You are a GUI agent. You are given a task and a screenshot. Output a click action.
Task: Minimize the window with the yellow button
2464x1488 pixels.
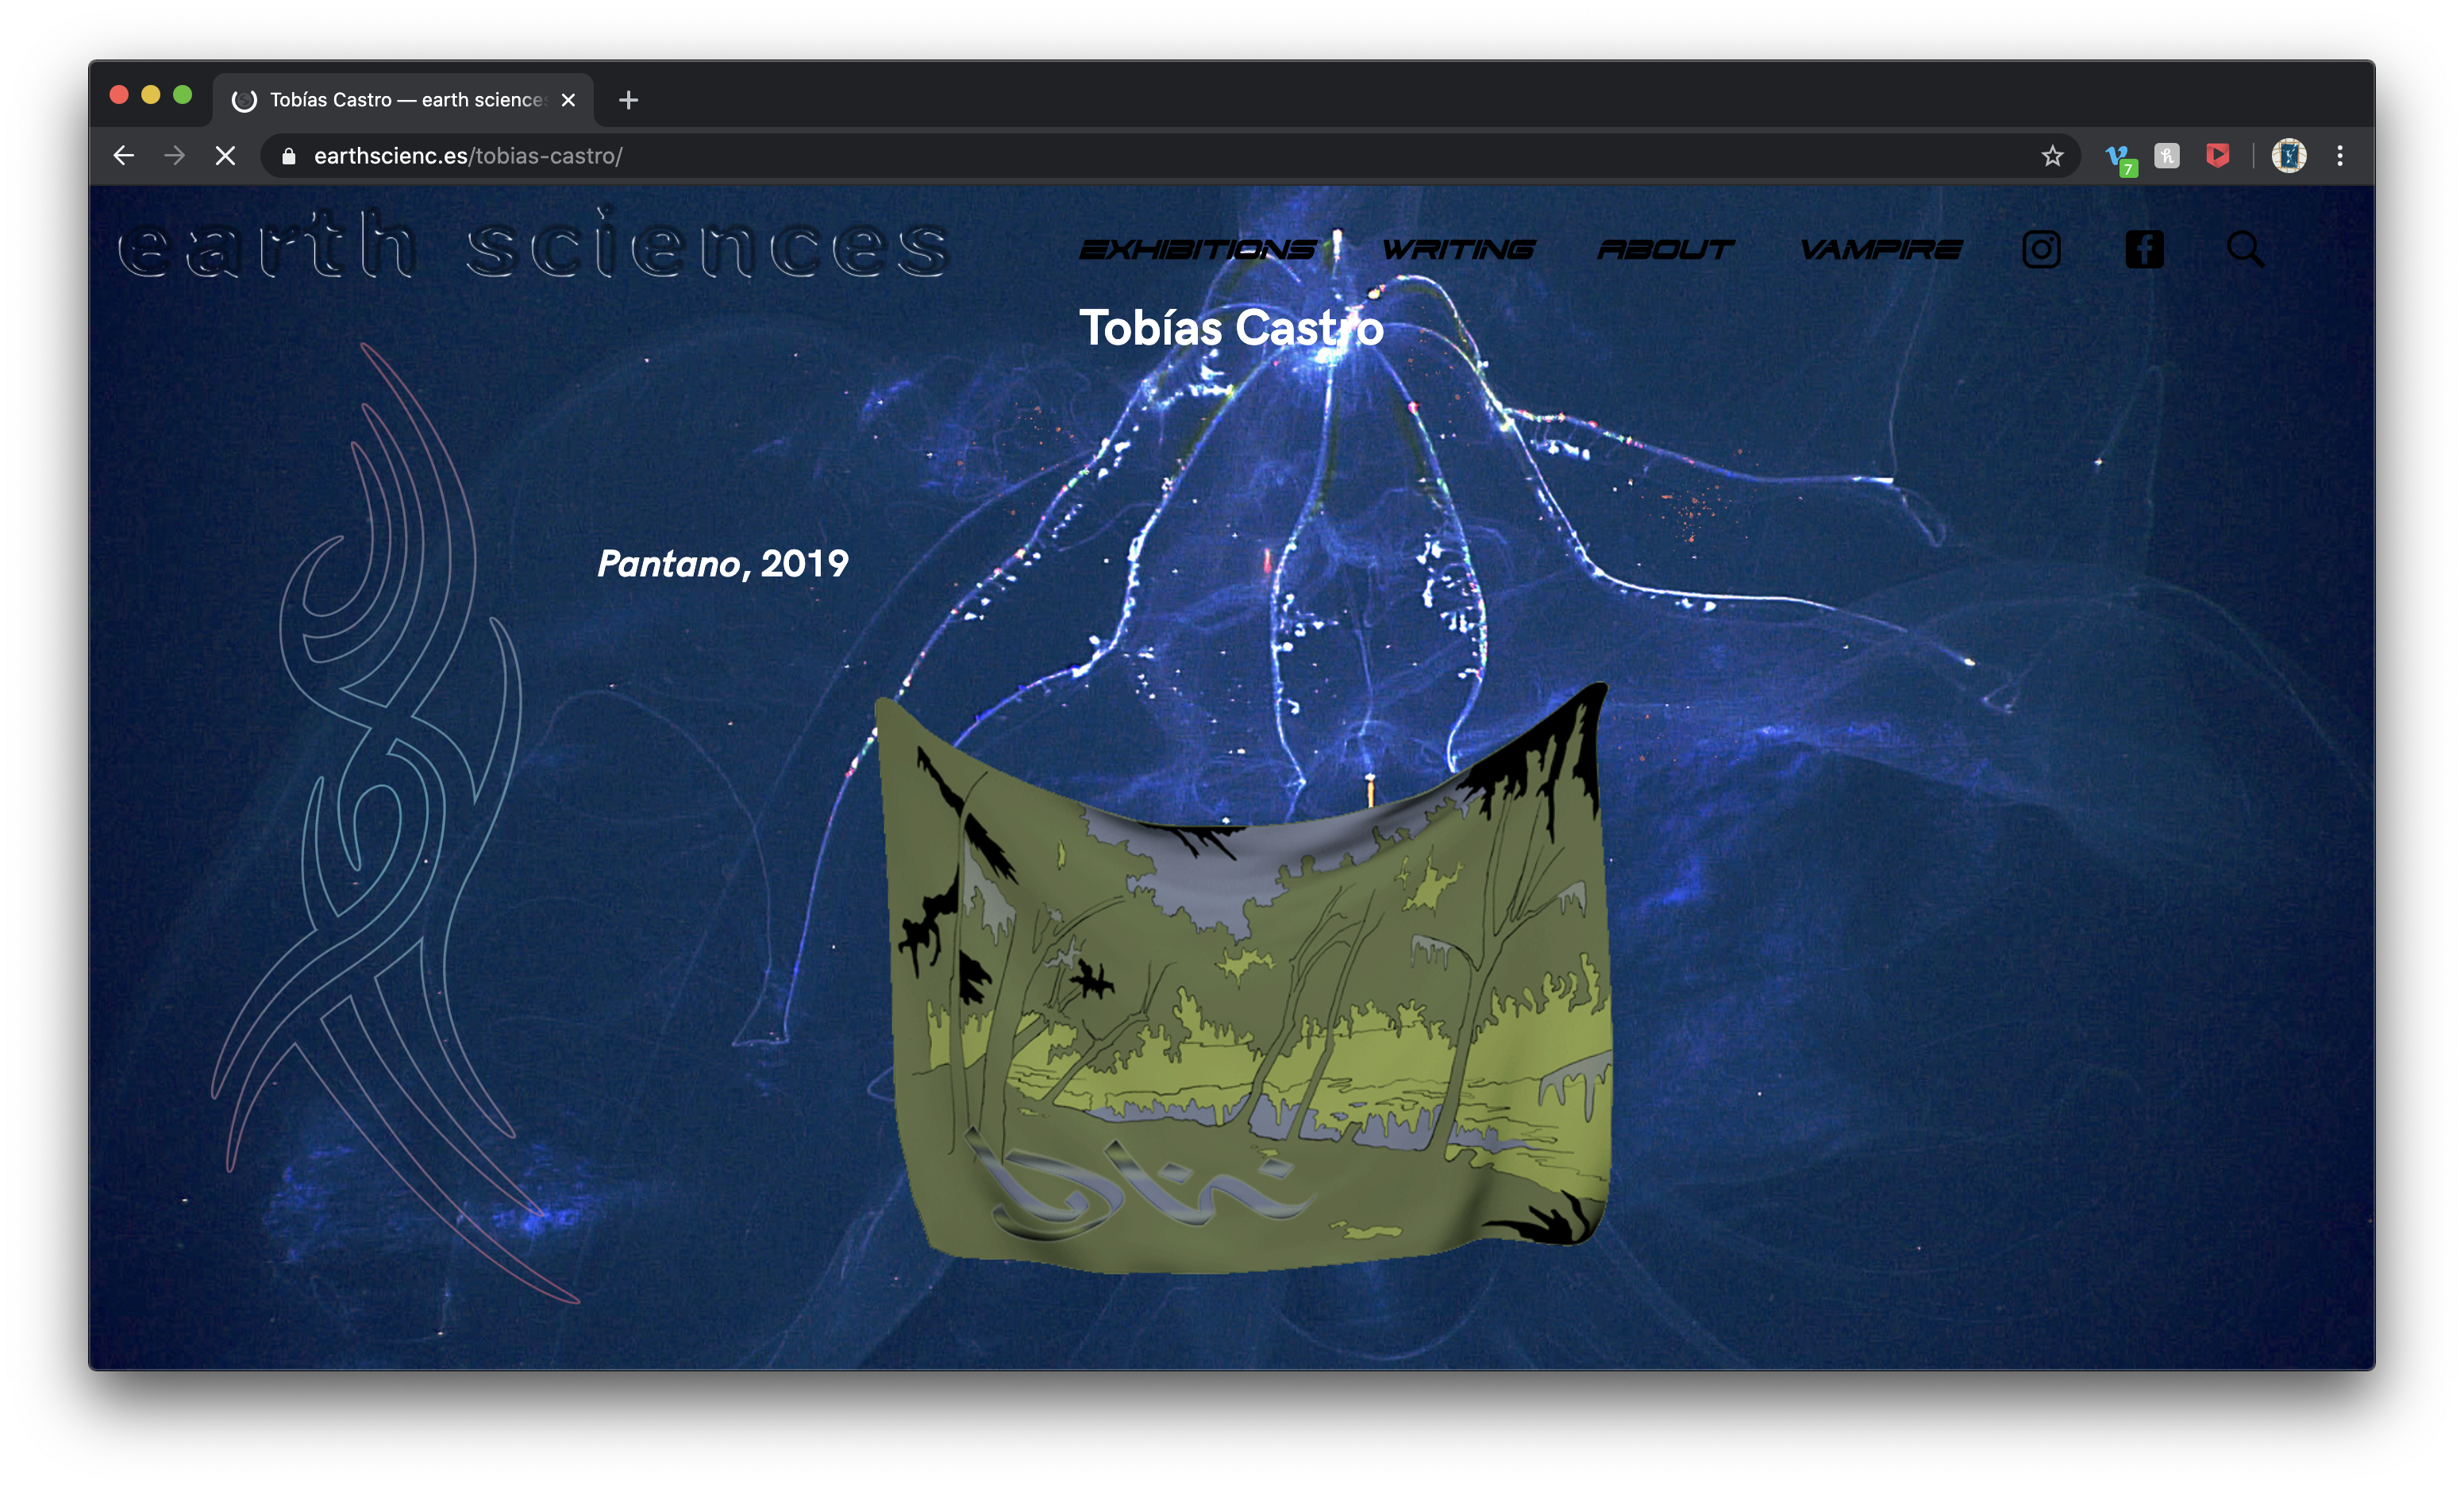point(151,95)
